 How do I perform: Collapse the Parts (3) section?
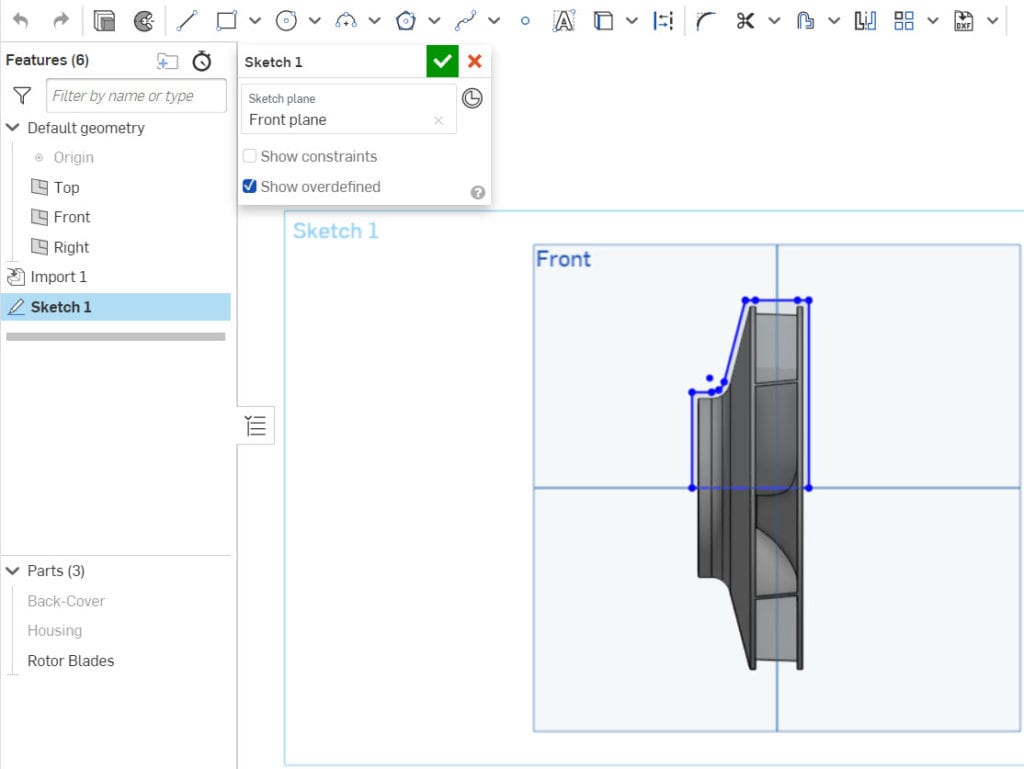(x=12, y=570)
